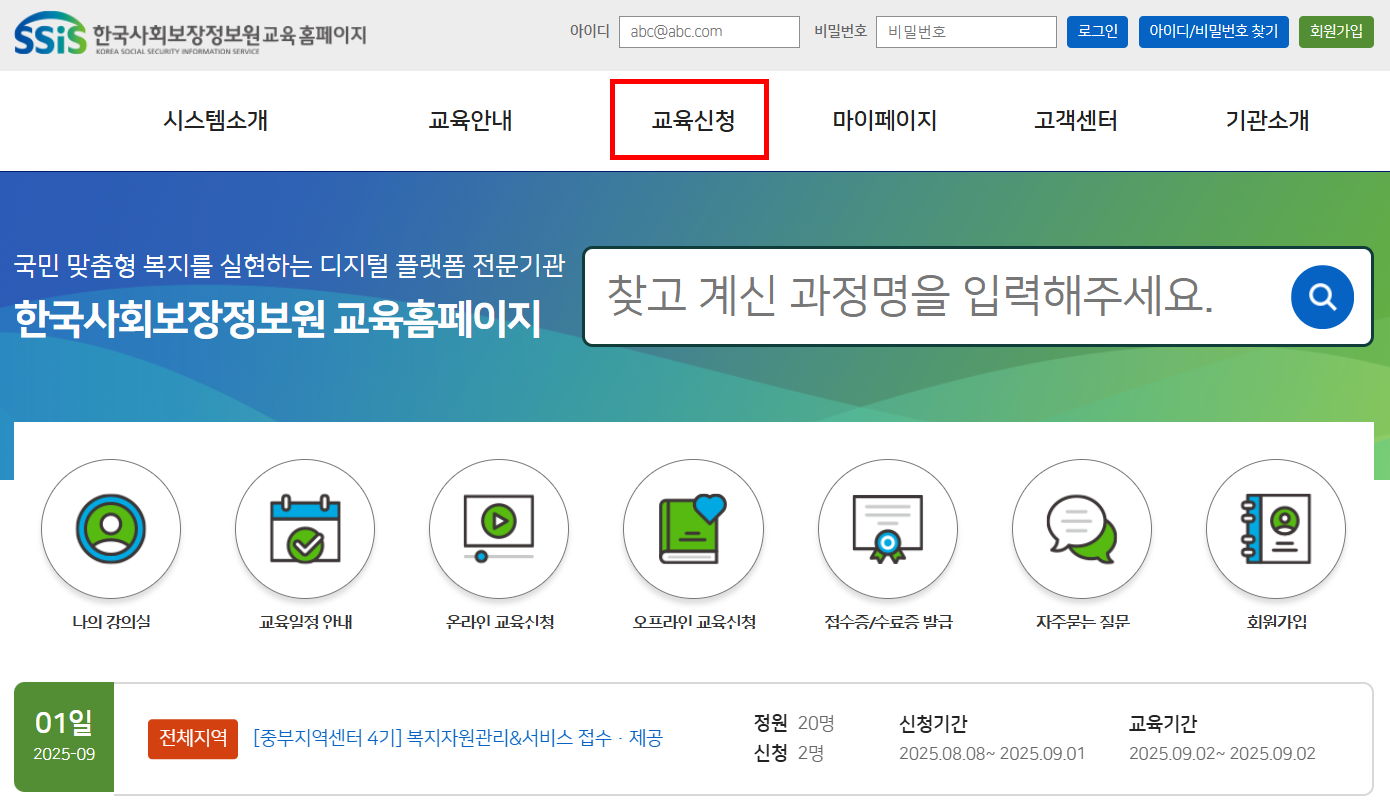Open 중부지역센터 4기 복지자원관리 course link
This screenshot has height=802, width=1390.
pyautogui.click(x=458, y=739)
